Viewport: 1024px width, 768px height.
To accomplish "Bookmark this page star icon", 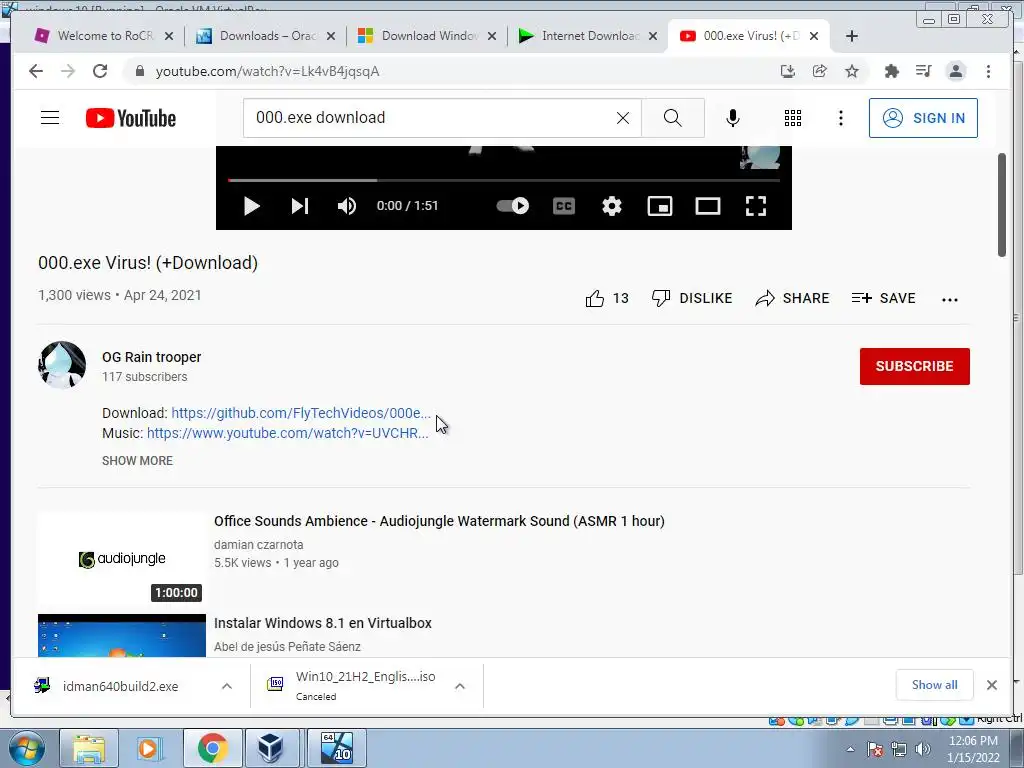I will (852, 71).
